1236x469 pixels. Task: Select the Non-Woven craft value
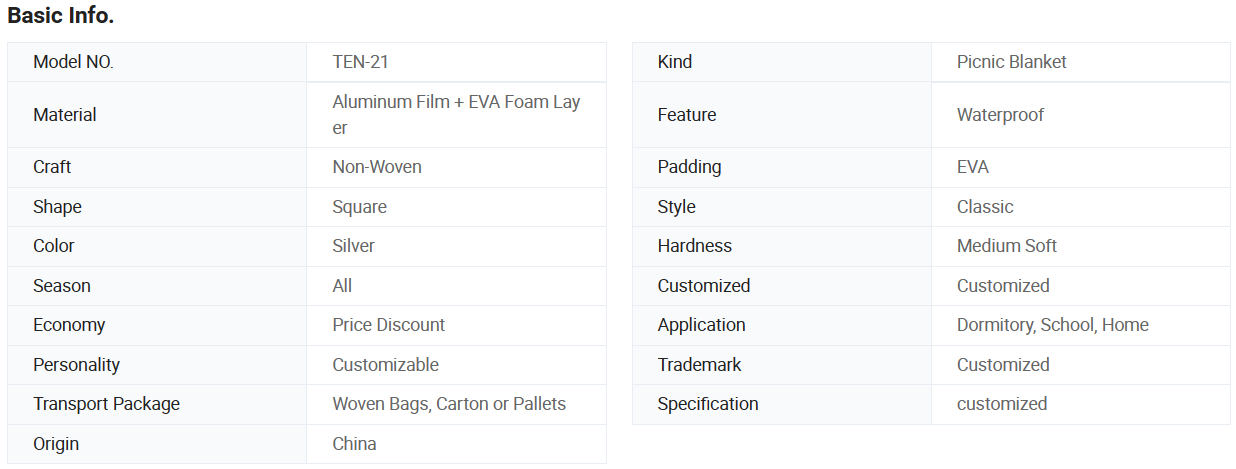pyautogui.click(x=377, y=167)
